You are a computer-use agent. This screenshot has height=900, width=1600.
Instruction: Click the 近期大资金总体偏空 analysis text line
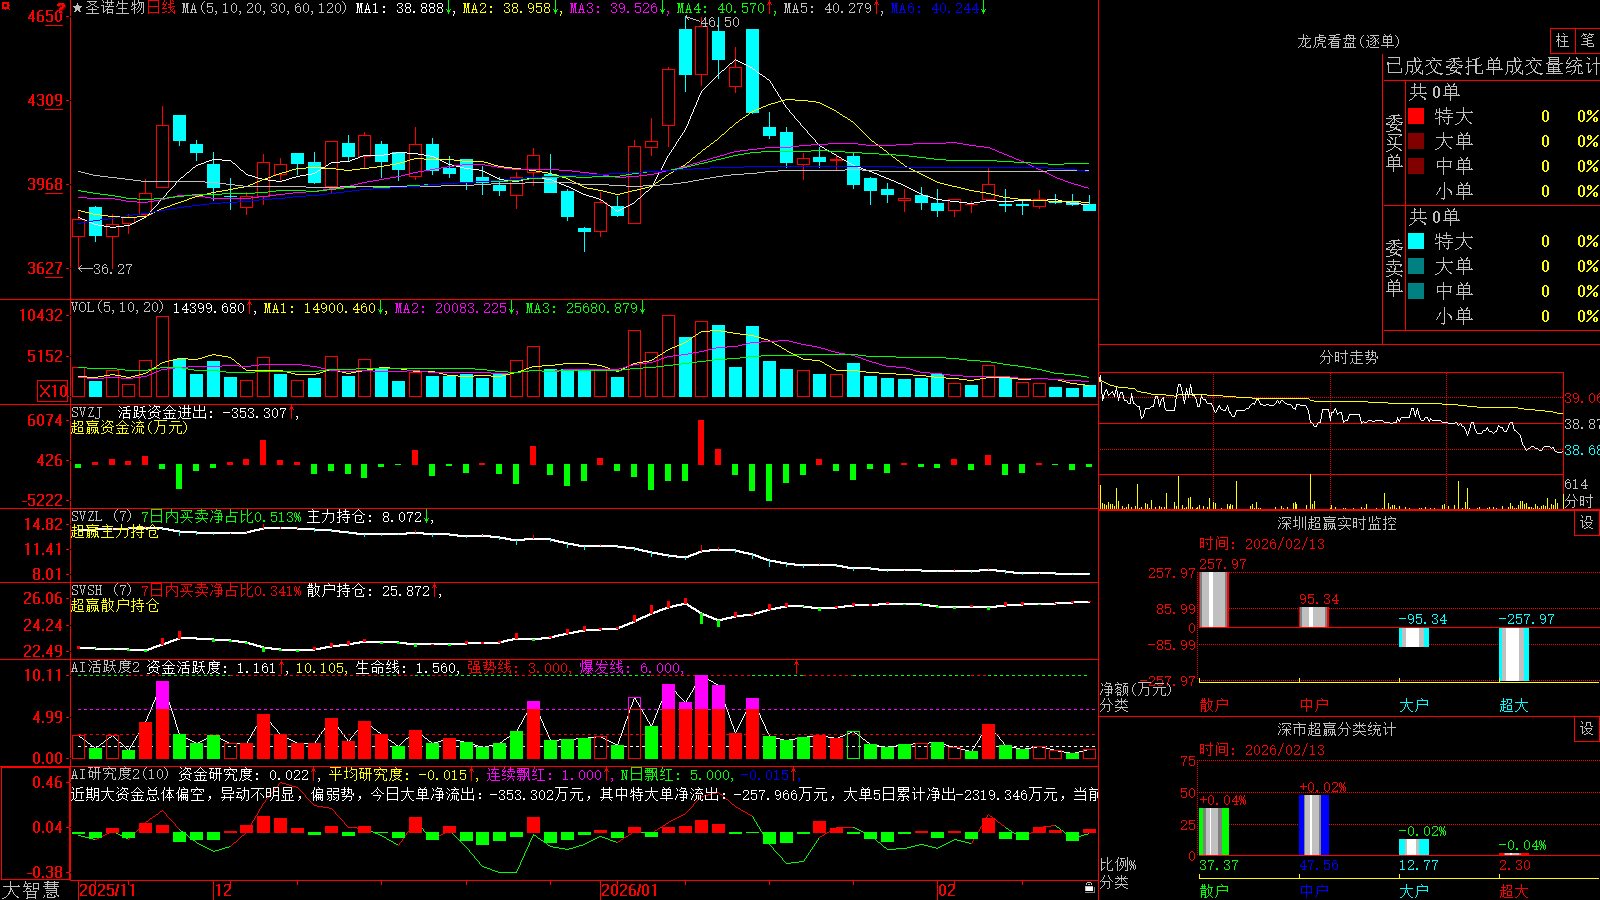click(x=585, y=794)
